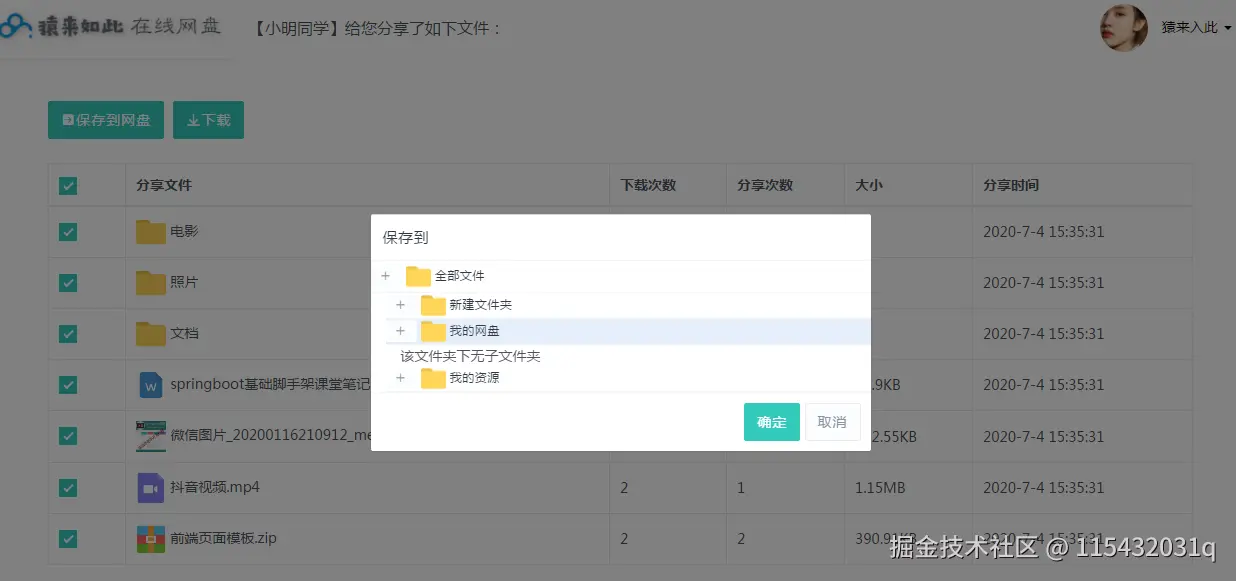The image size is (1236, 581).
Task: Expand the 新建文件夹 tree node
Action: point(400,305)
